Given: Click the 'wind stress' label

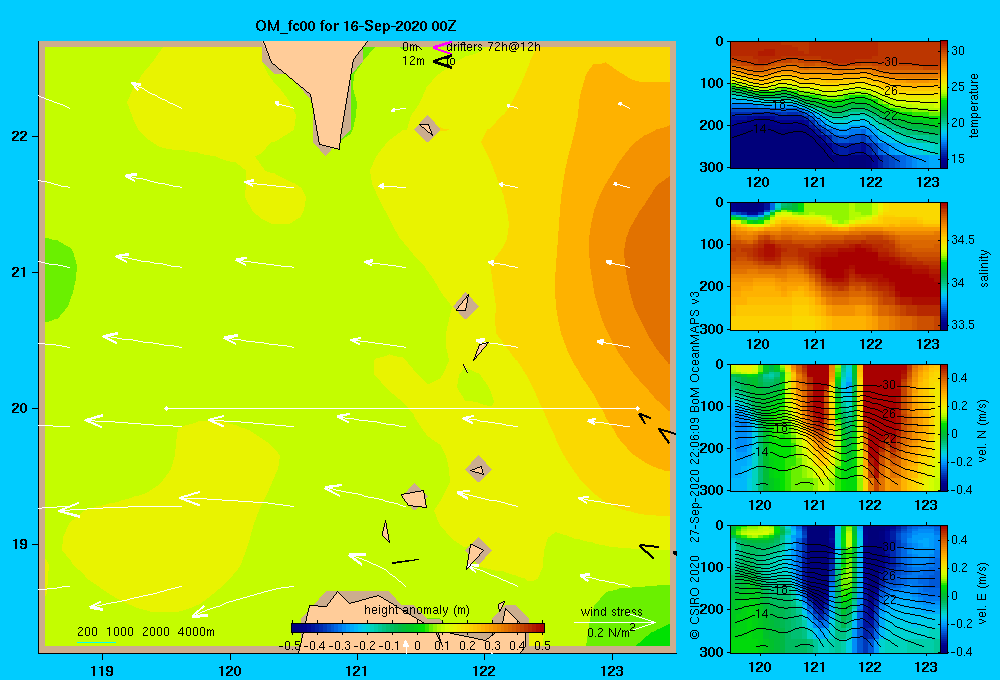Looking at the screenshot, I should (612, 611).
